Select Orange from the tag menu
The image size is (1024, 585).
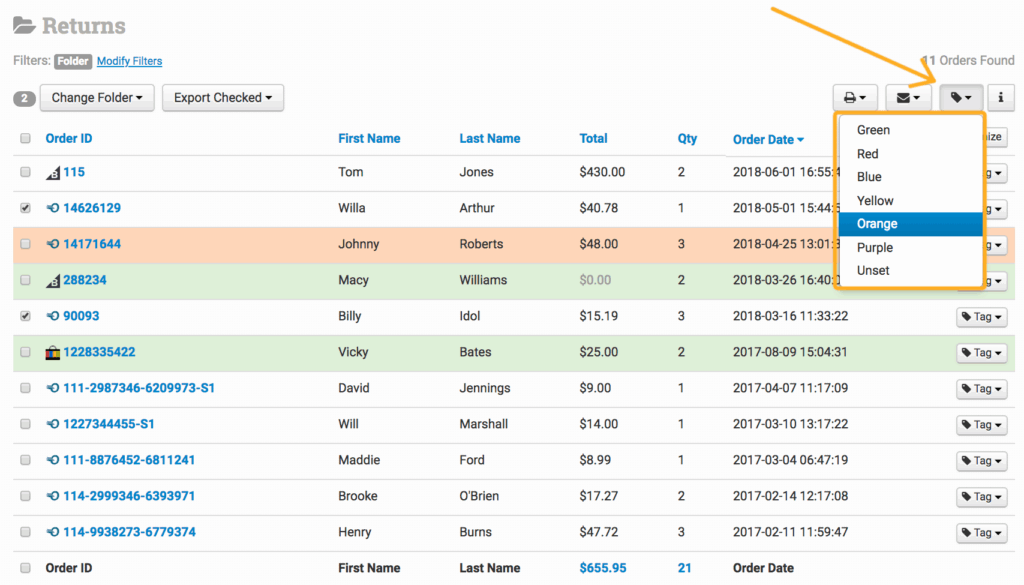[x=877, y=224]
